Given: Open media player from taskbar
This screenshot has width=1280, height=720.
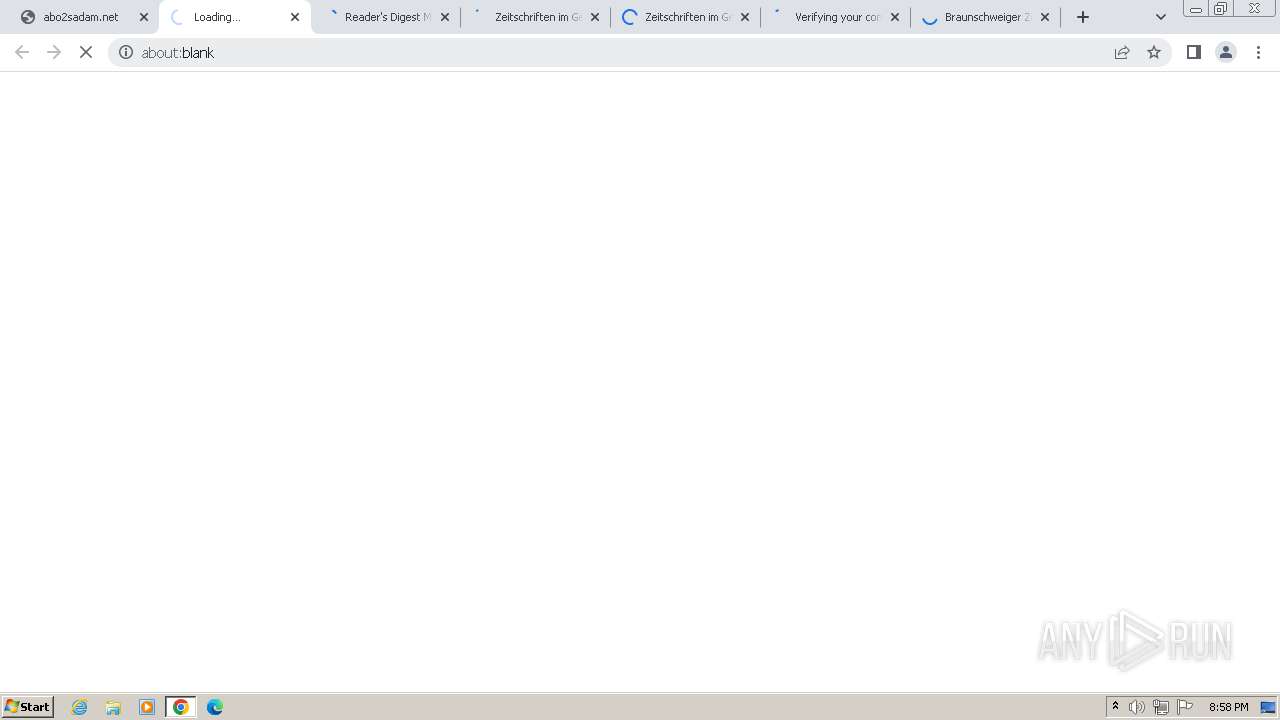Looking at the screenshot, I should click(x=147, y=707).
